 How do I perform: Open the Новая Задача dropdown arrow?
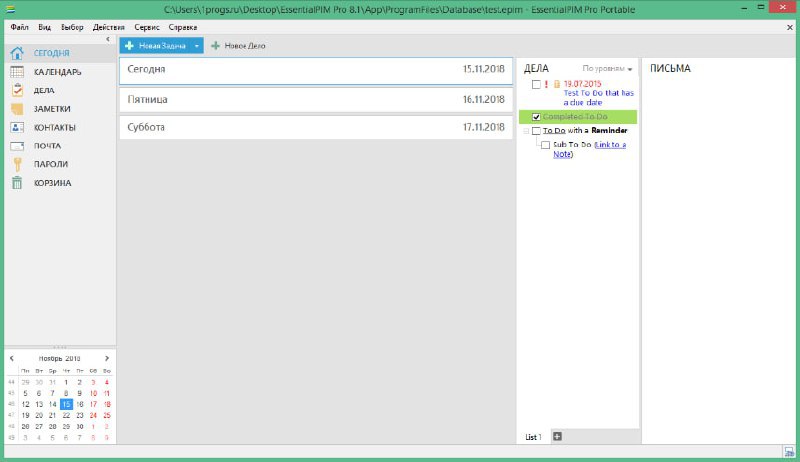(x=197, y=46)
